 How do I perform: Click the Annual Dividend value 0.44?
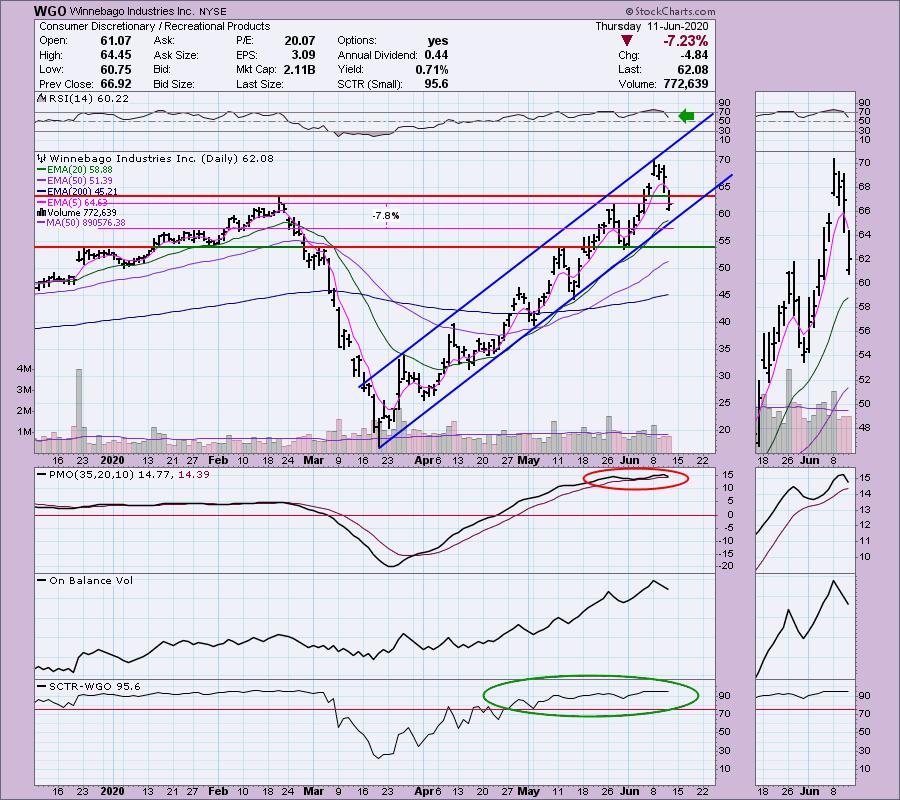tap(436, 55)
